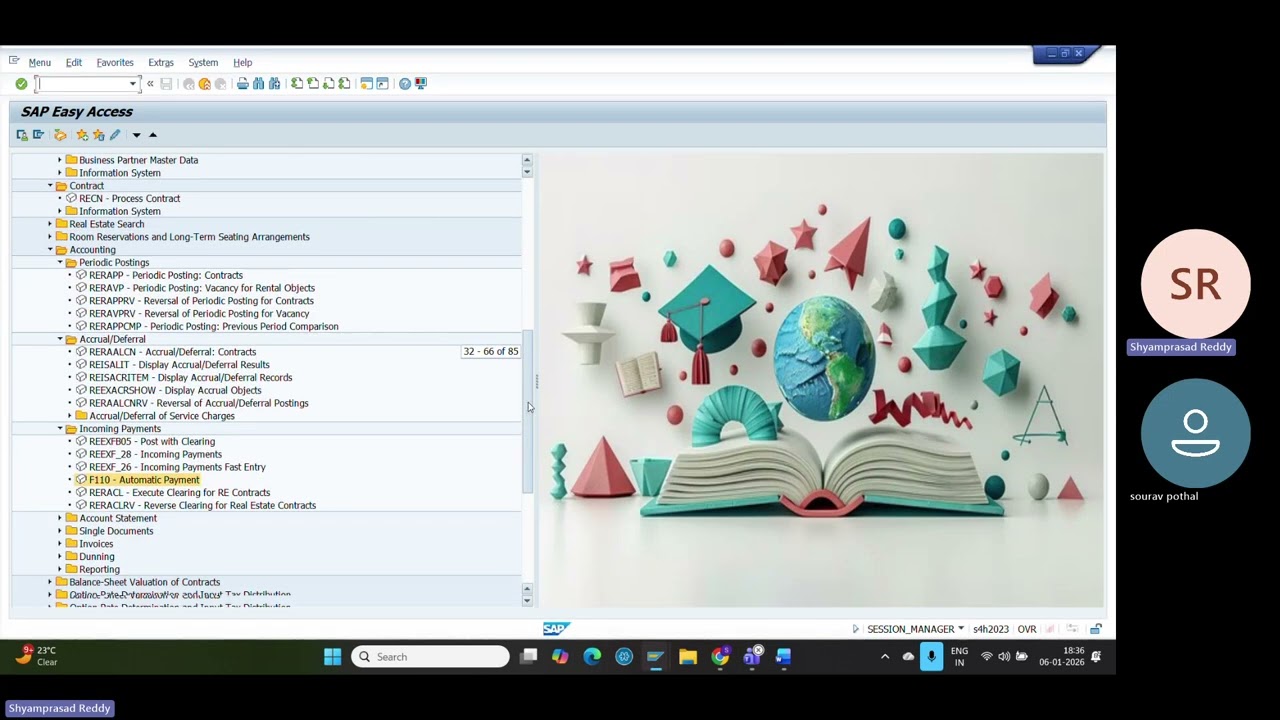Collapse the Contract folder
The width and height of the screenshot is (1280, 720).
[x=50, y=186]
